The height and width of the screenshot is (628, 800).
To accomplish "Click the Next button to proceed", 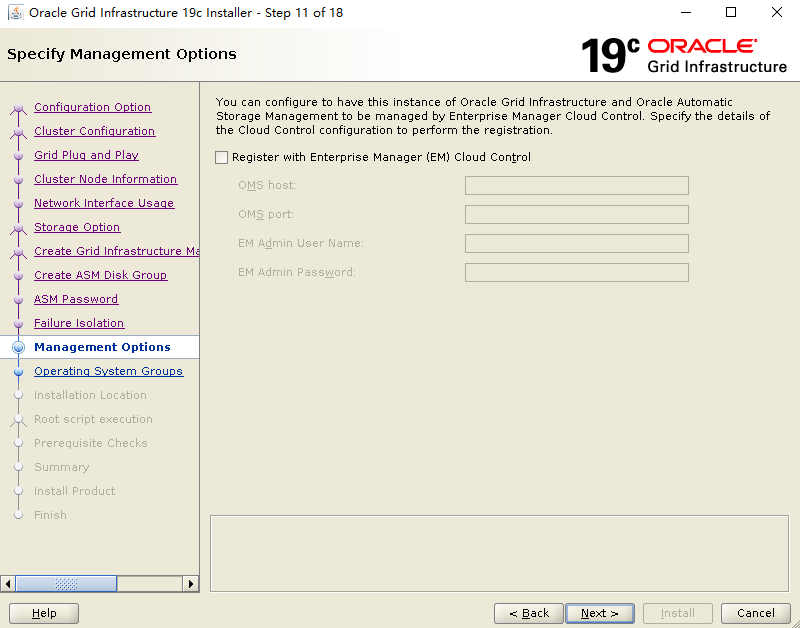I will coord(599,613).
